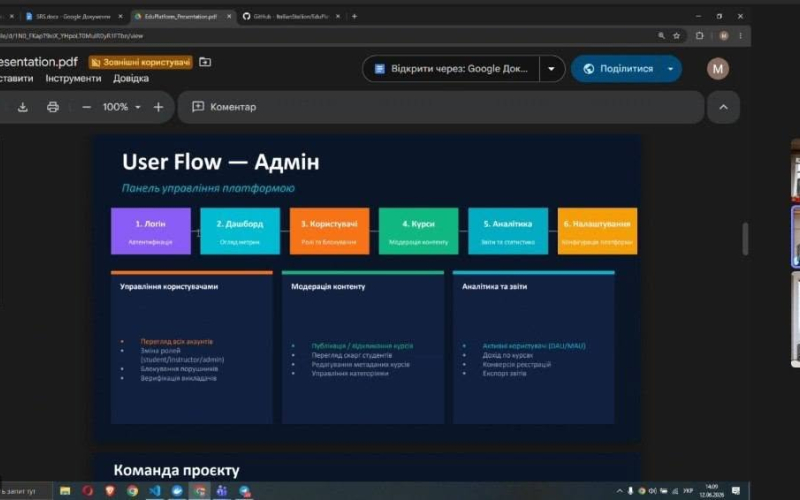
Task: Click the yellow '6. Налаштування' flow box
Action: [x=597, y=231]
